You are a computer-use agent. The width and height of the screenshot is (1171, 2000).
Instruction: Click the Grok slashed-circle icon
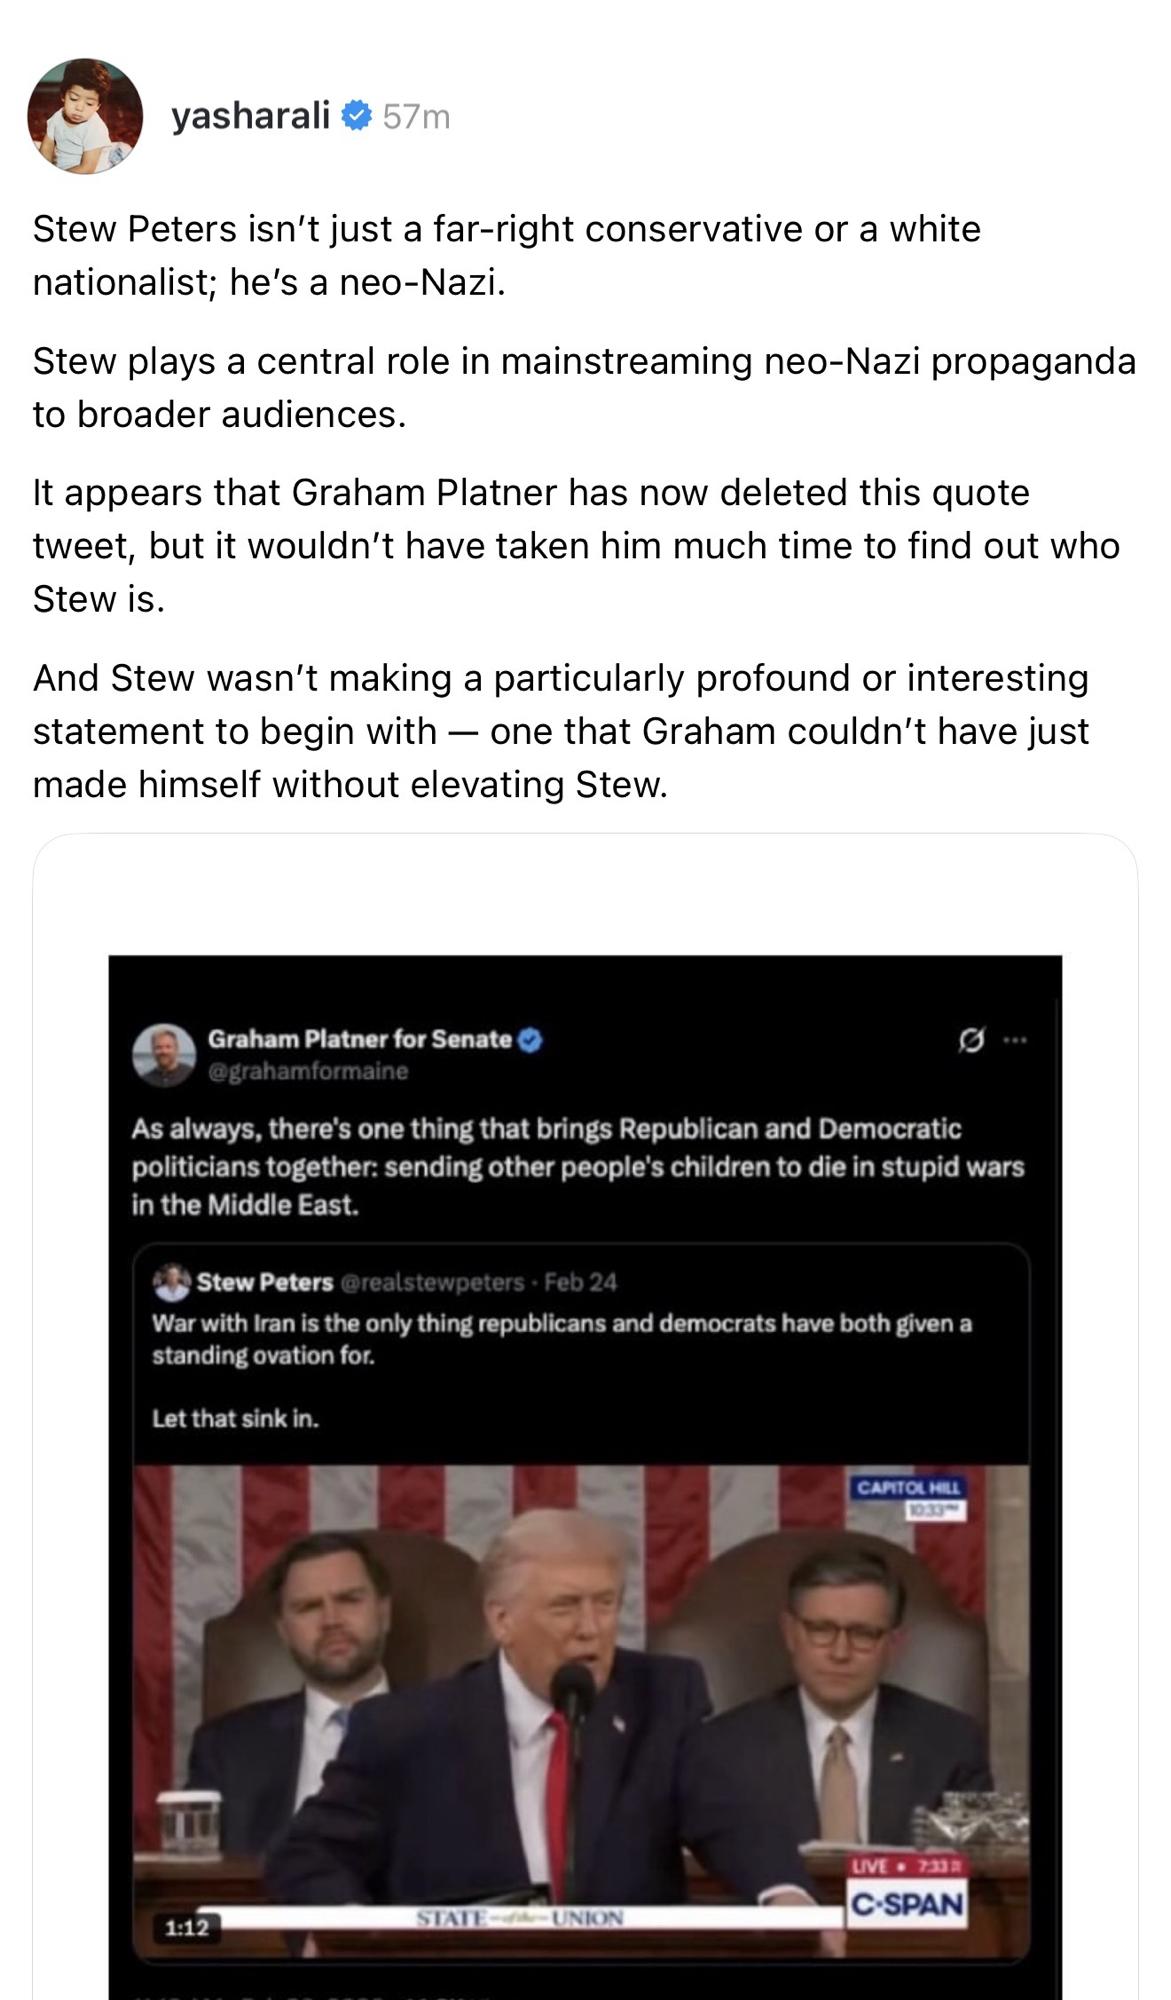click(x=970, y=1041)
